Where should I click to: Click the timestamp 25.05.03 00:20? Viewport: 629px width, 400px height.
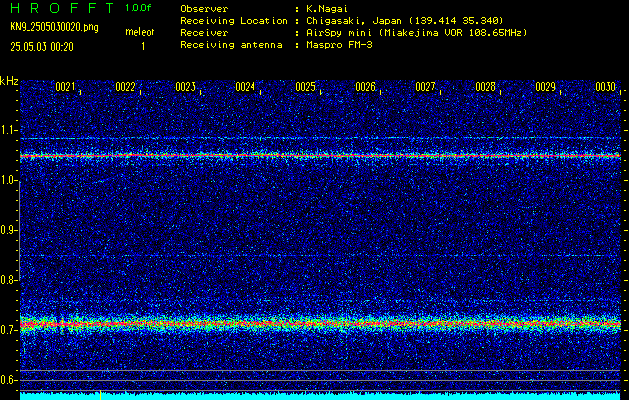[x=42, y=47]
